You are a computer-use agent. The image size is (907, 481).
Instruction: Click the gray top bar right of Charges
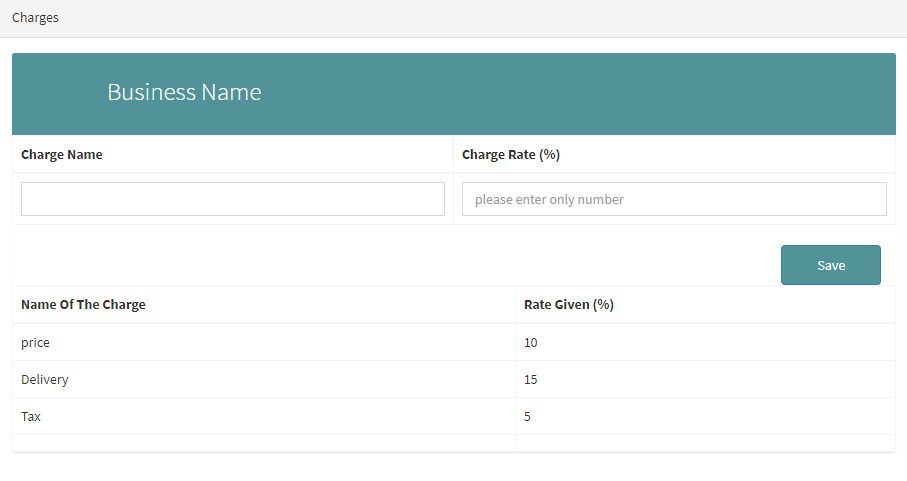480,18
